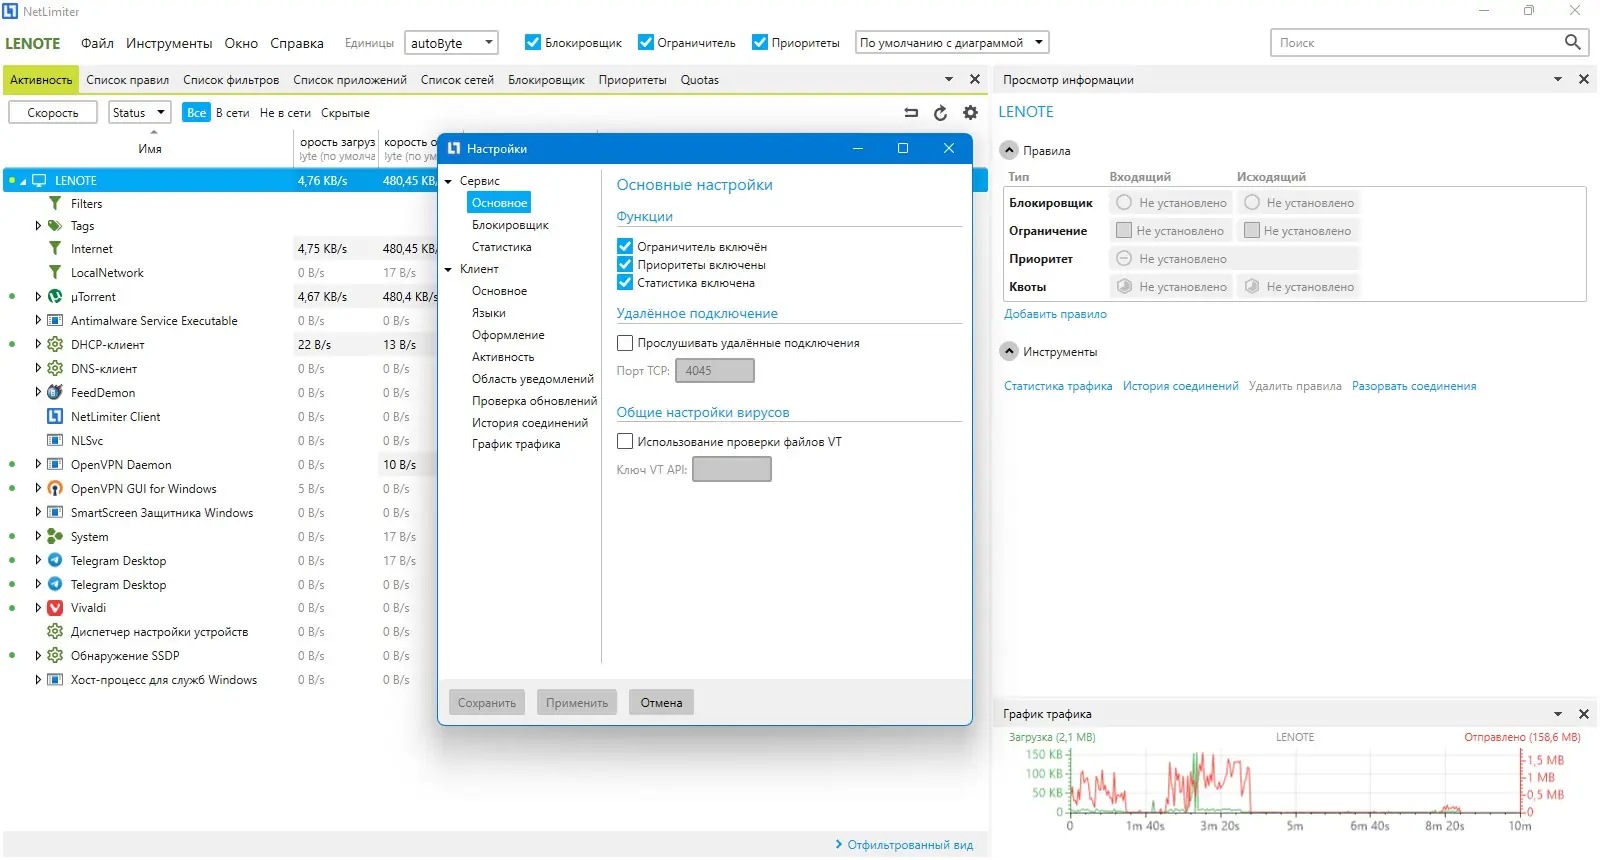Click the Ключ VT API input field

[732, 469]
